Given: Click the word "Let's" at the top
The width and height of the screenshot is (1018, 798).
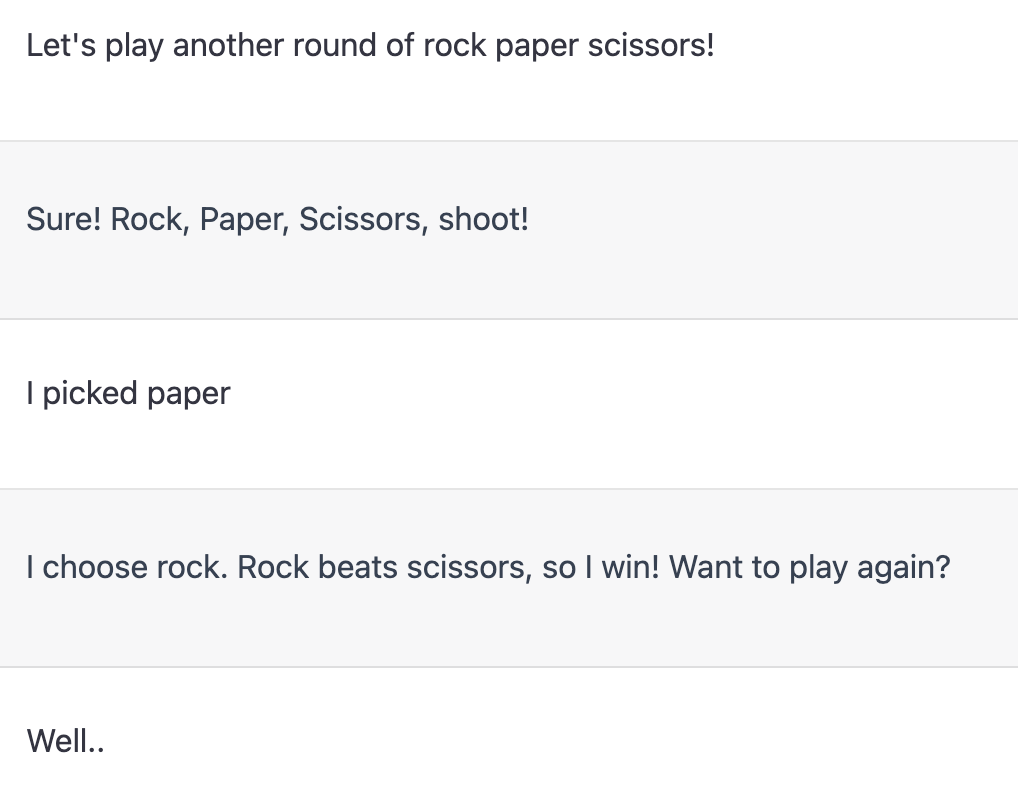Looking at the screenshot, I should pyautogui.click(x=61, y=45).
